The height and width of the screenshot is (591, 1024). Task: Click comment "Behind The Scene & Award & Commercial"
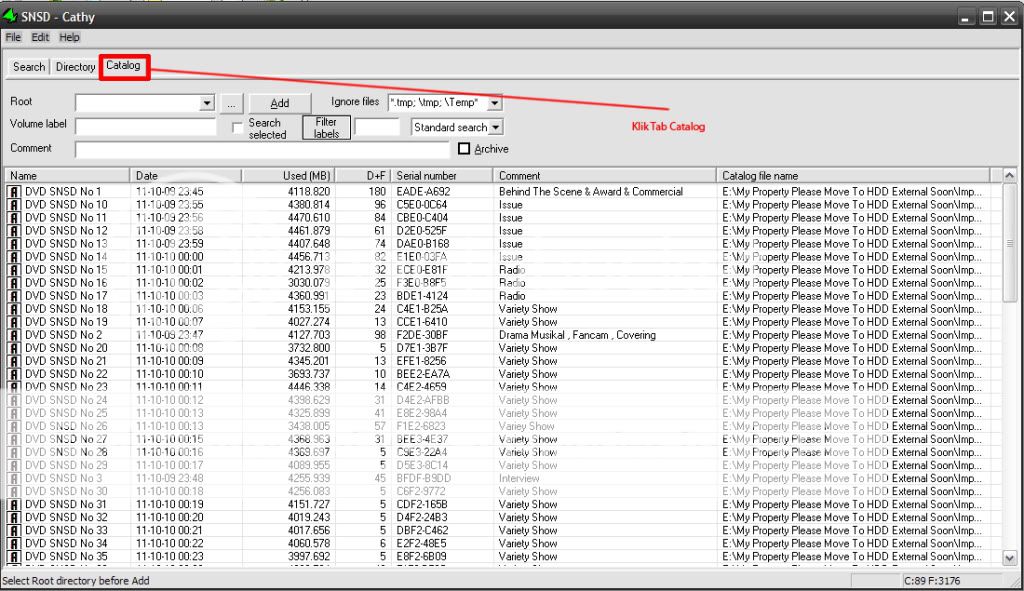591,192
